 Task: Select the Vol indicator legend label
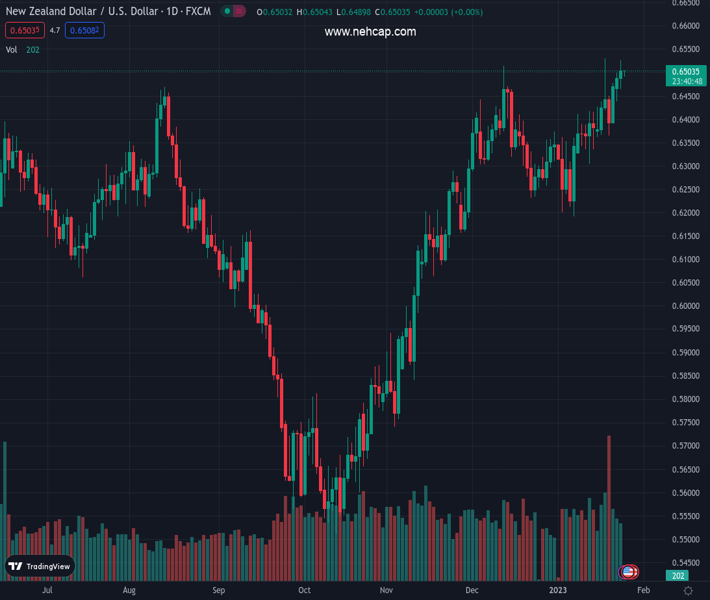[x=11, y=49]
